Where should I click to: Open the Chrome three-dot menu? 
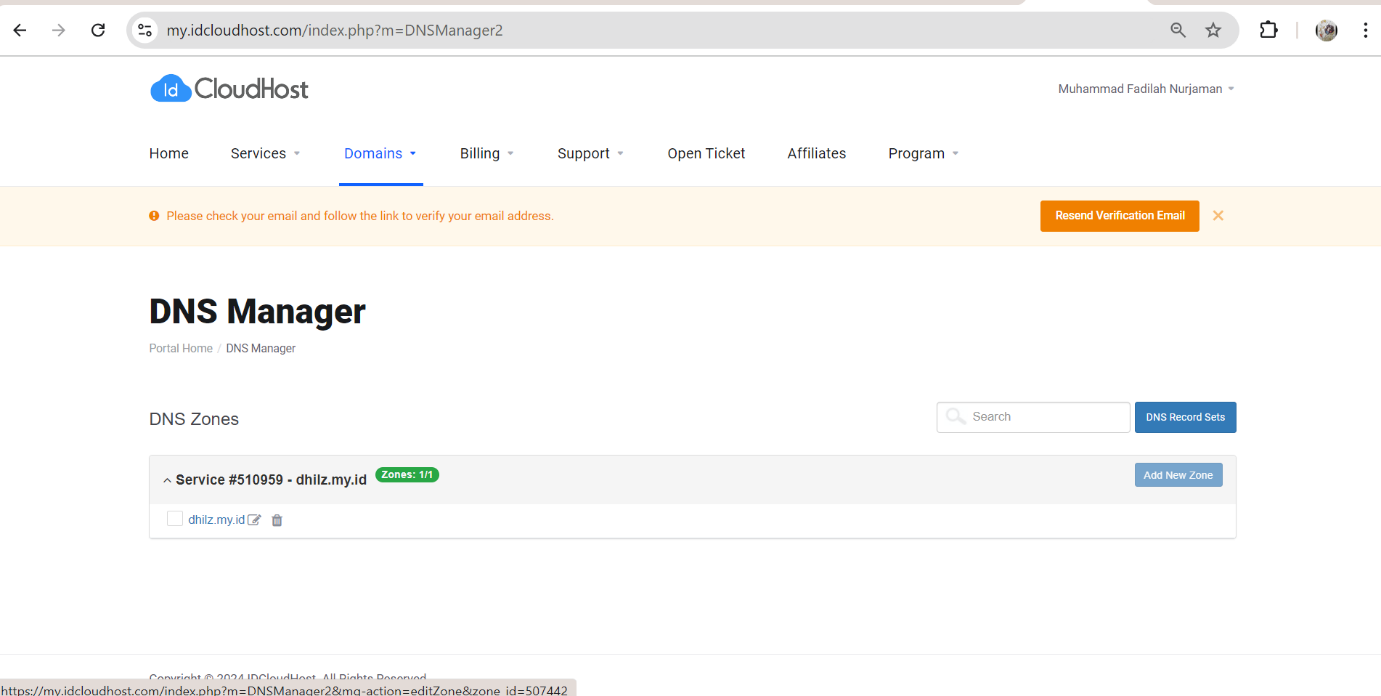(1365, 30)
